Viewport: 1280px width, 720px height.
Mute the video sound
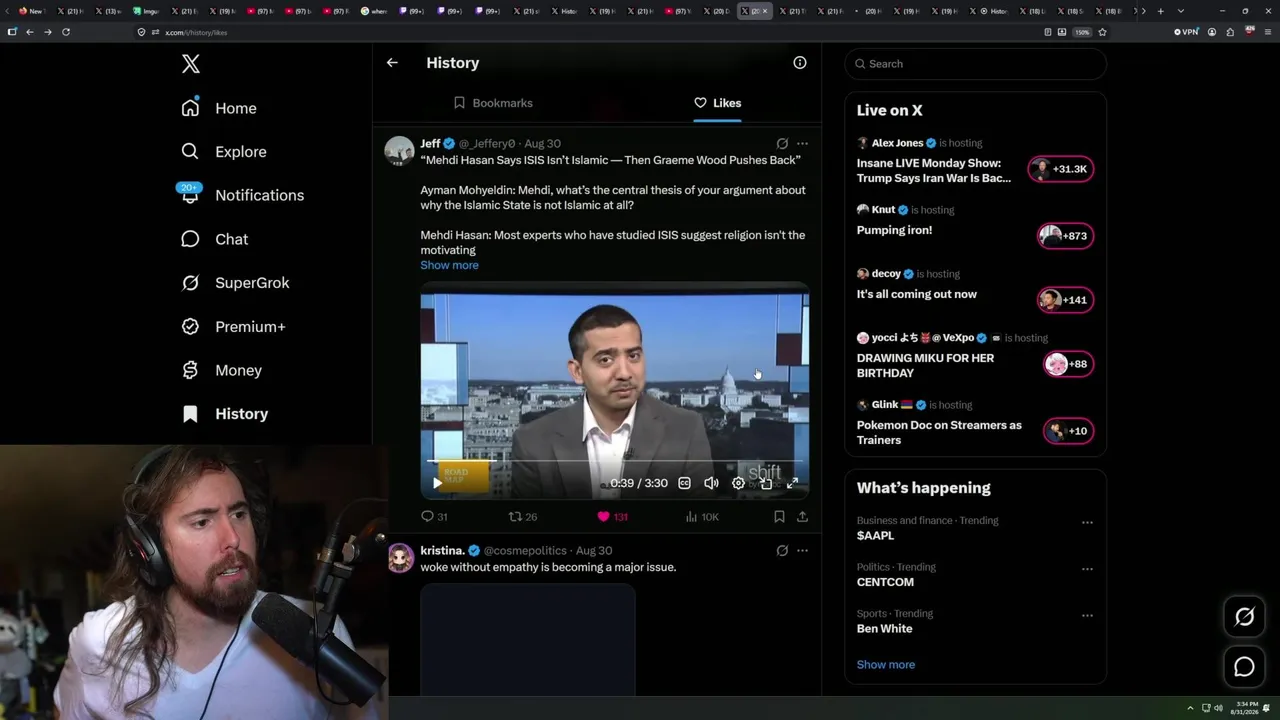[x=711, y=483]
